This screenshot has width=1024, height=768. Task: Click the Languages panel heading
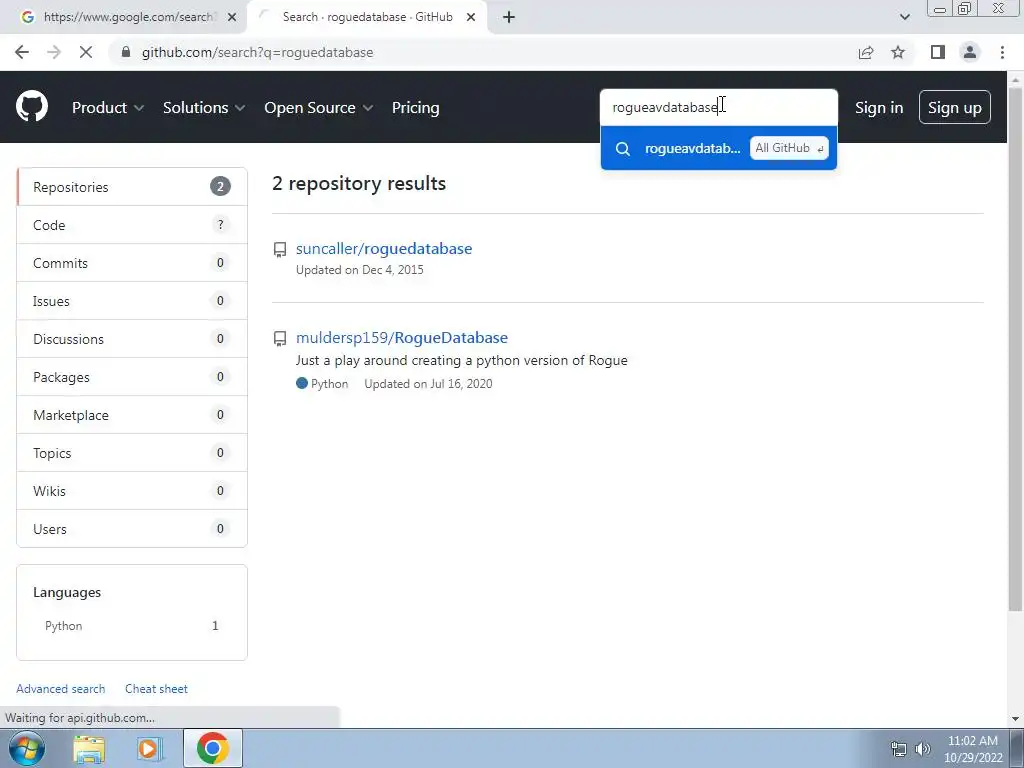pos(67,592)
